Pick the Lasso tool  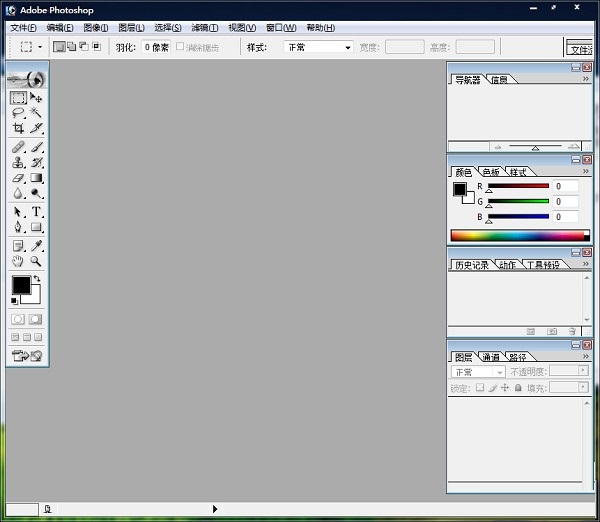pyautogui.click(x=18, y=113)
